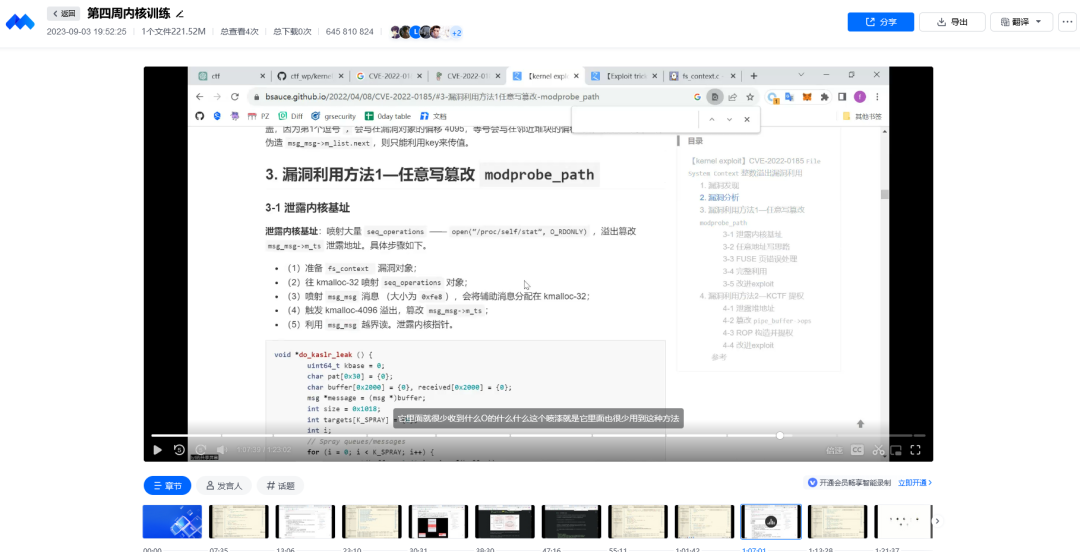This screenshot has height=552, width=1080.
Task: Enable picture-in-picture mode icon
Action: coord(896,450)
